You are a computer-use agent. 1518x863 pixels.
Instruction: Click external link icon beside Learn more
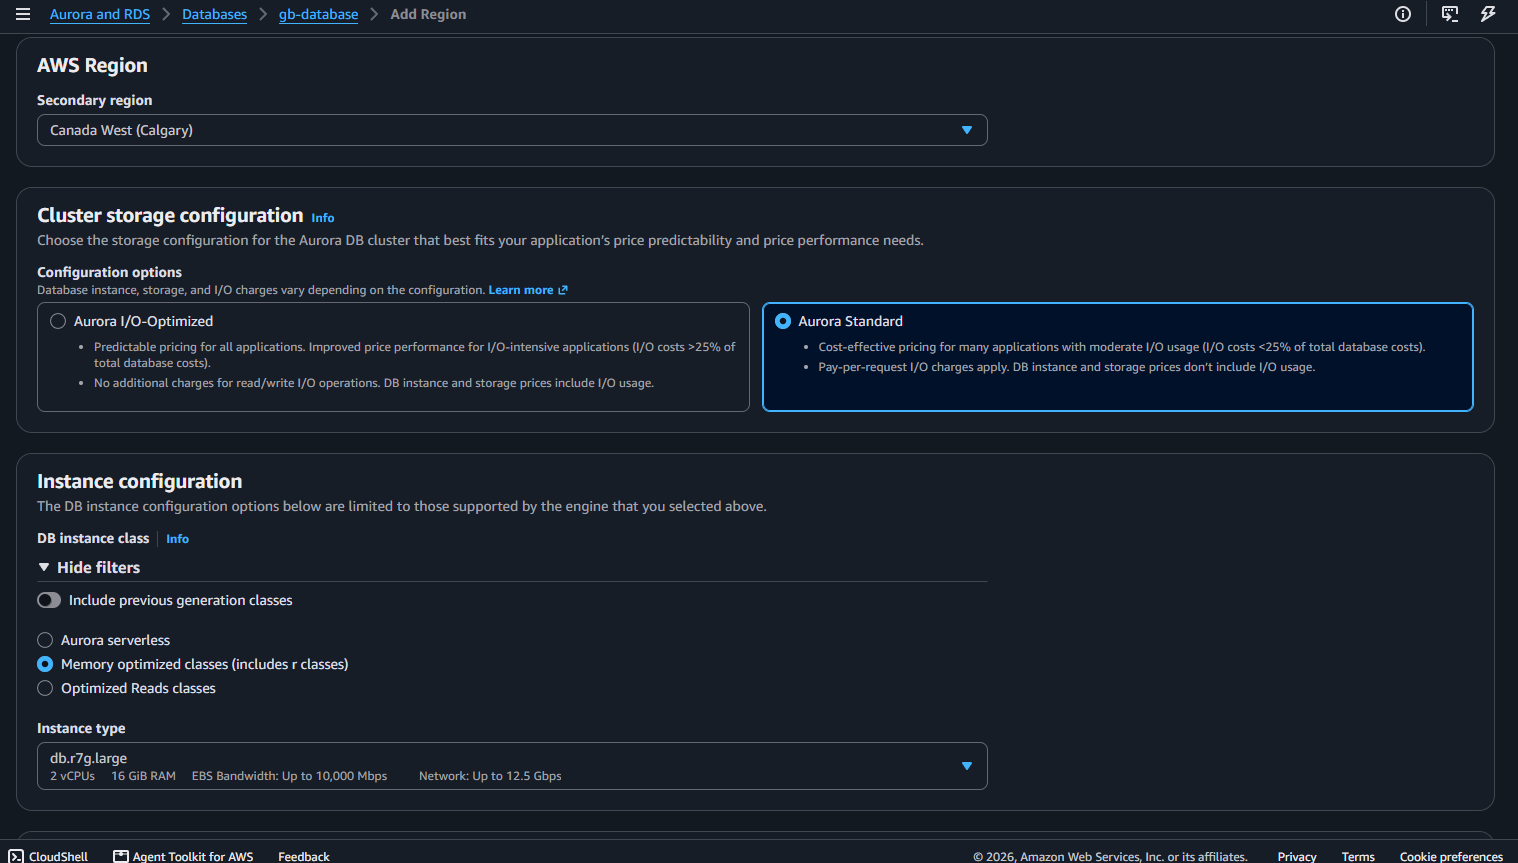coord(563,290)
